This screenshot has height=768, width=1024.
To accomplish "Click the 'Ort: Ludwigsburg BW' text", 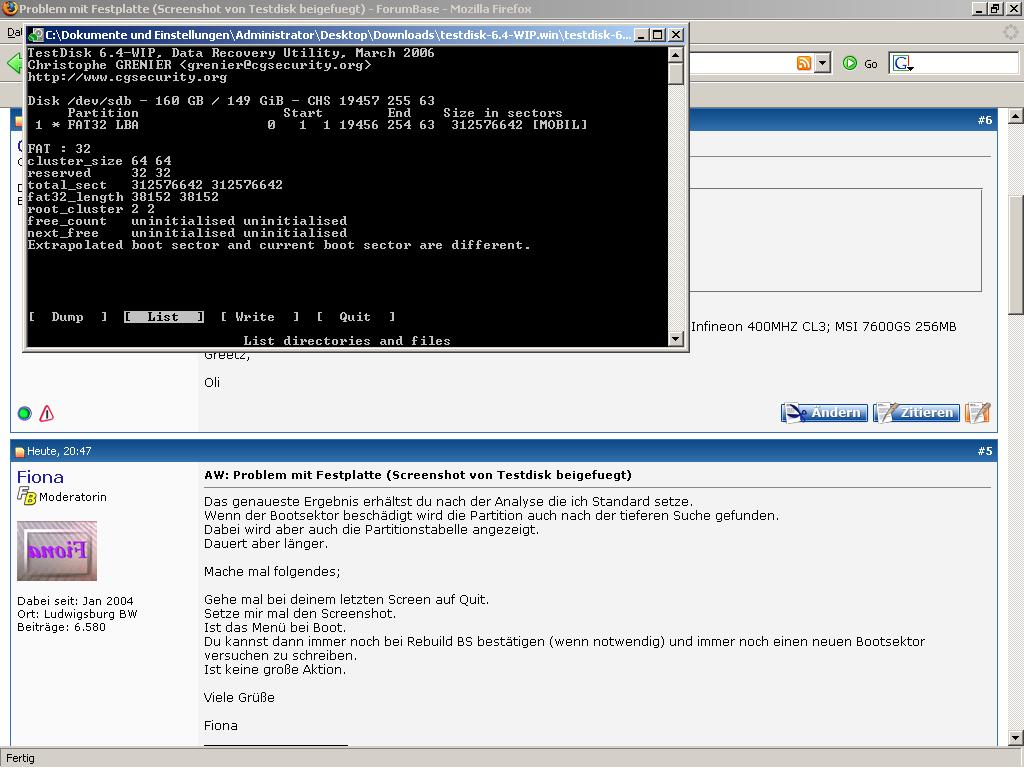I will click(77, 614).
